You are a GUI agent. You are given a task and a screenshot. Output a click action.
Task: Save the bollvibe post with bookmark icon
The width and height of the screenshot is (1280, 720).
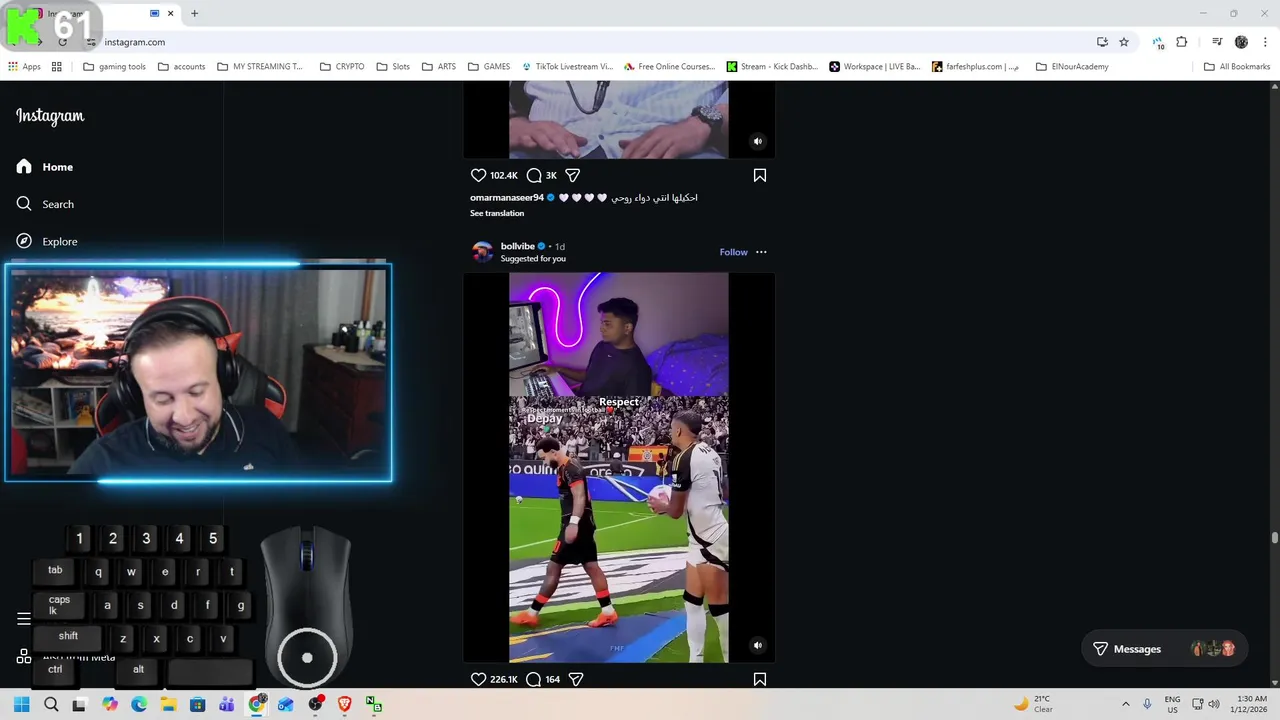point(760,679)
